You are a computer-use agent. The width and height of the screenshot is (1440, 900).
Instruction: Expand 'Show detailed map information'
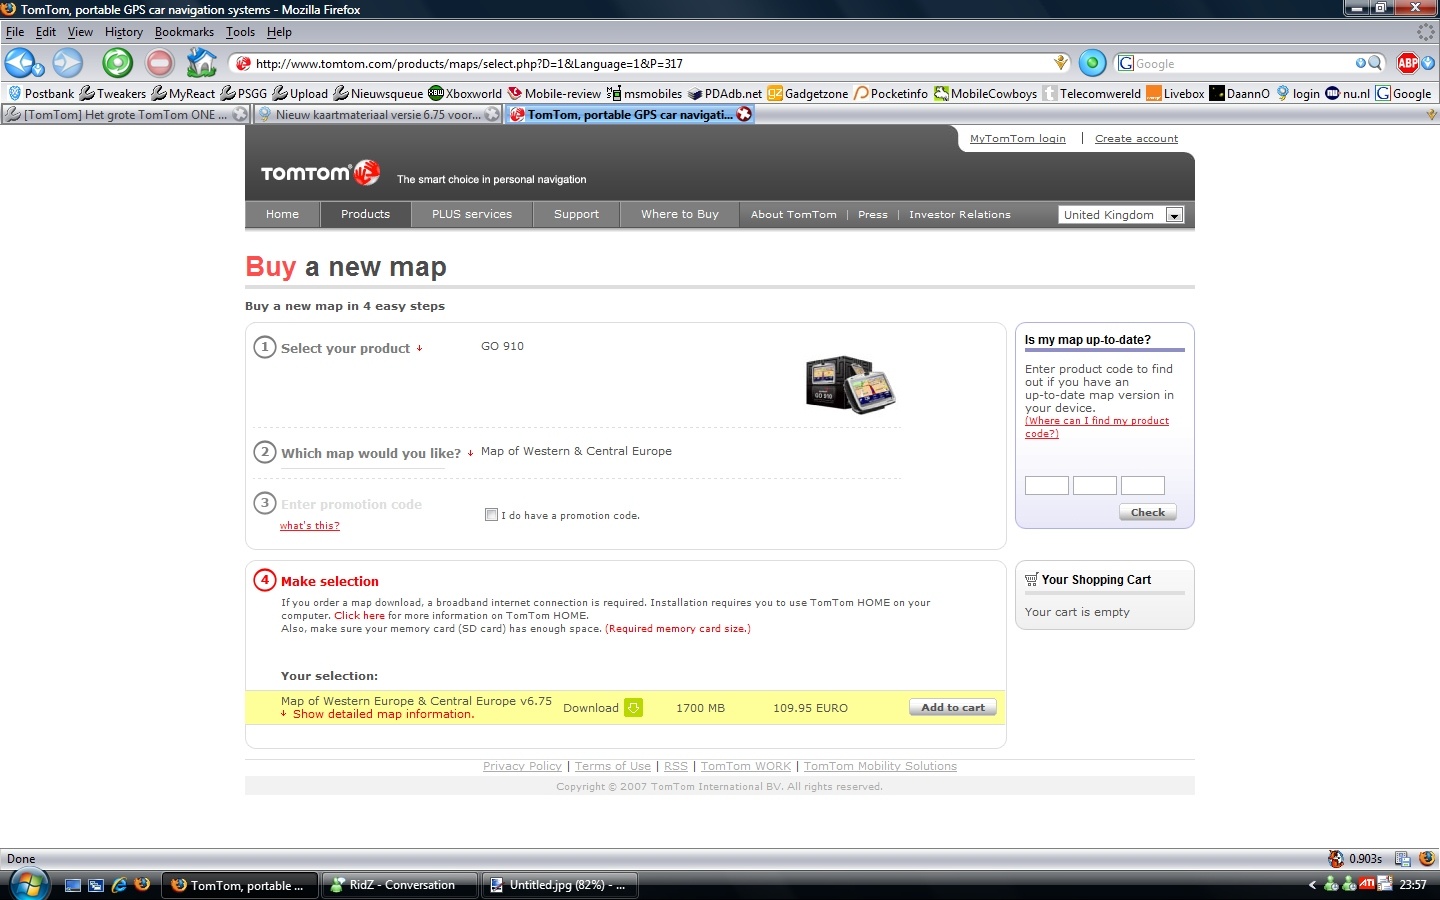378,714
